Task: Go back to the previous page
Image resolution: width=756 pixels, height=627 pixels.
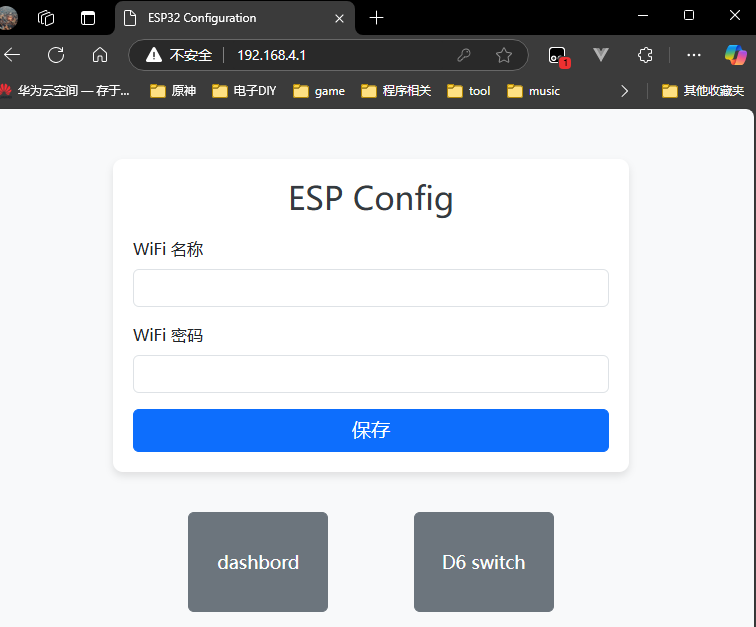Action: click(13, 55)
